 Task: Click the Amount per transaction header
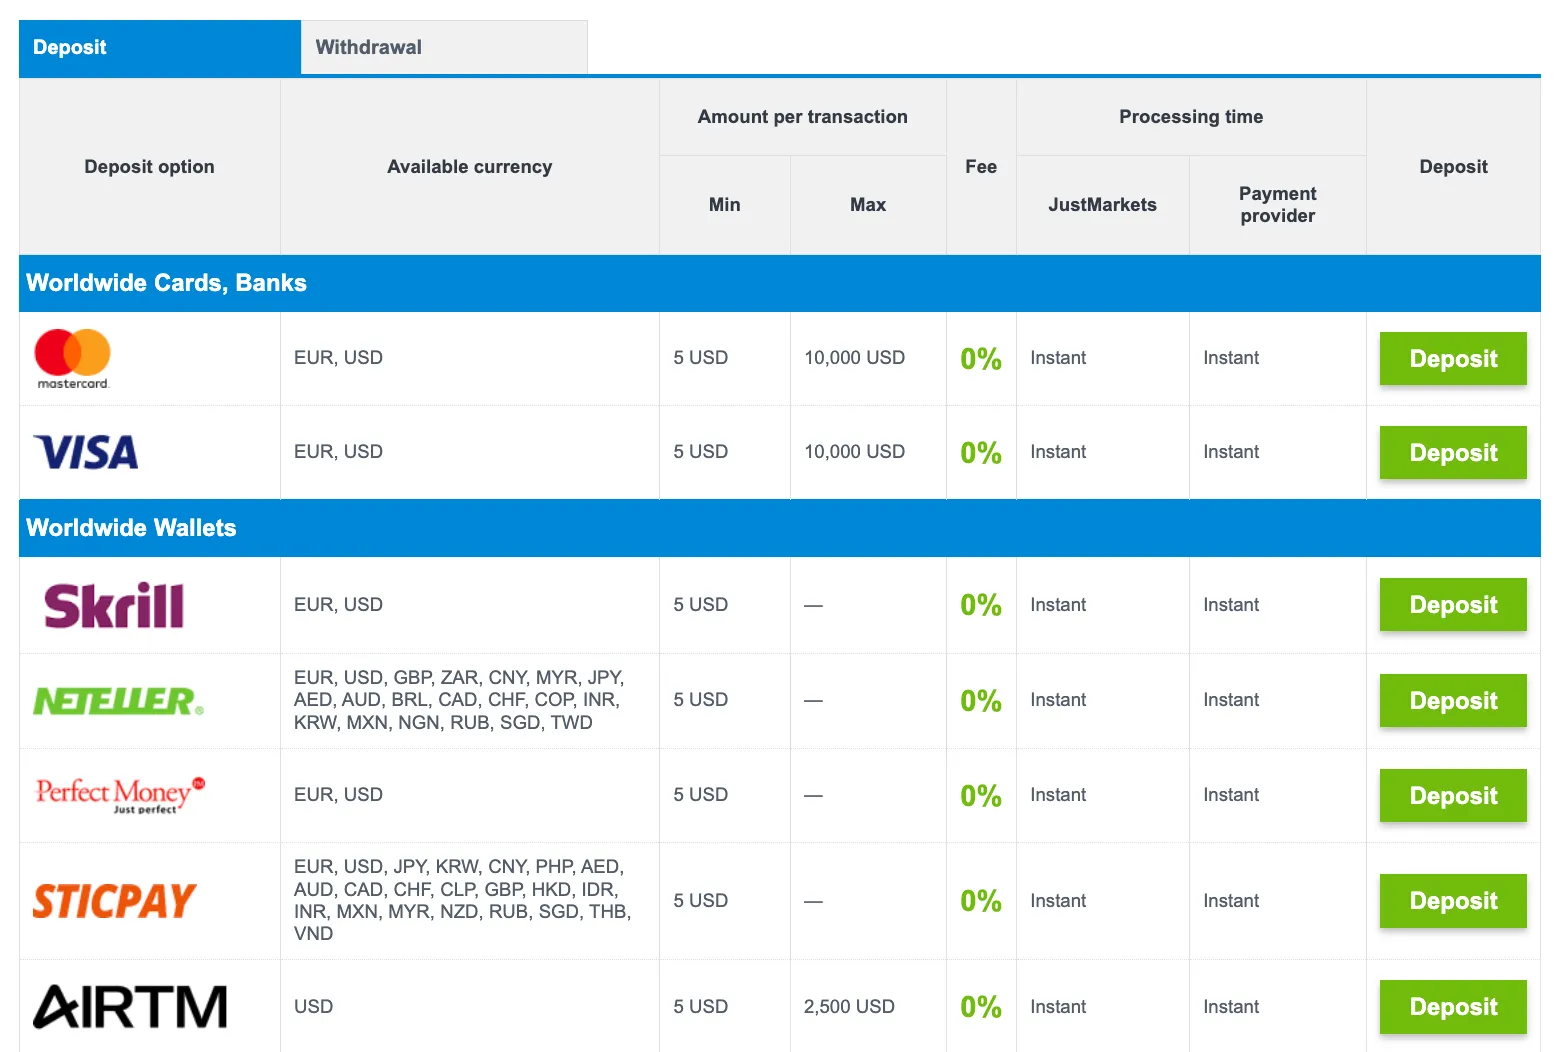click(x=803, y=117)
